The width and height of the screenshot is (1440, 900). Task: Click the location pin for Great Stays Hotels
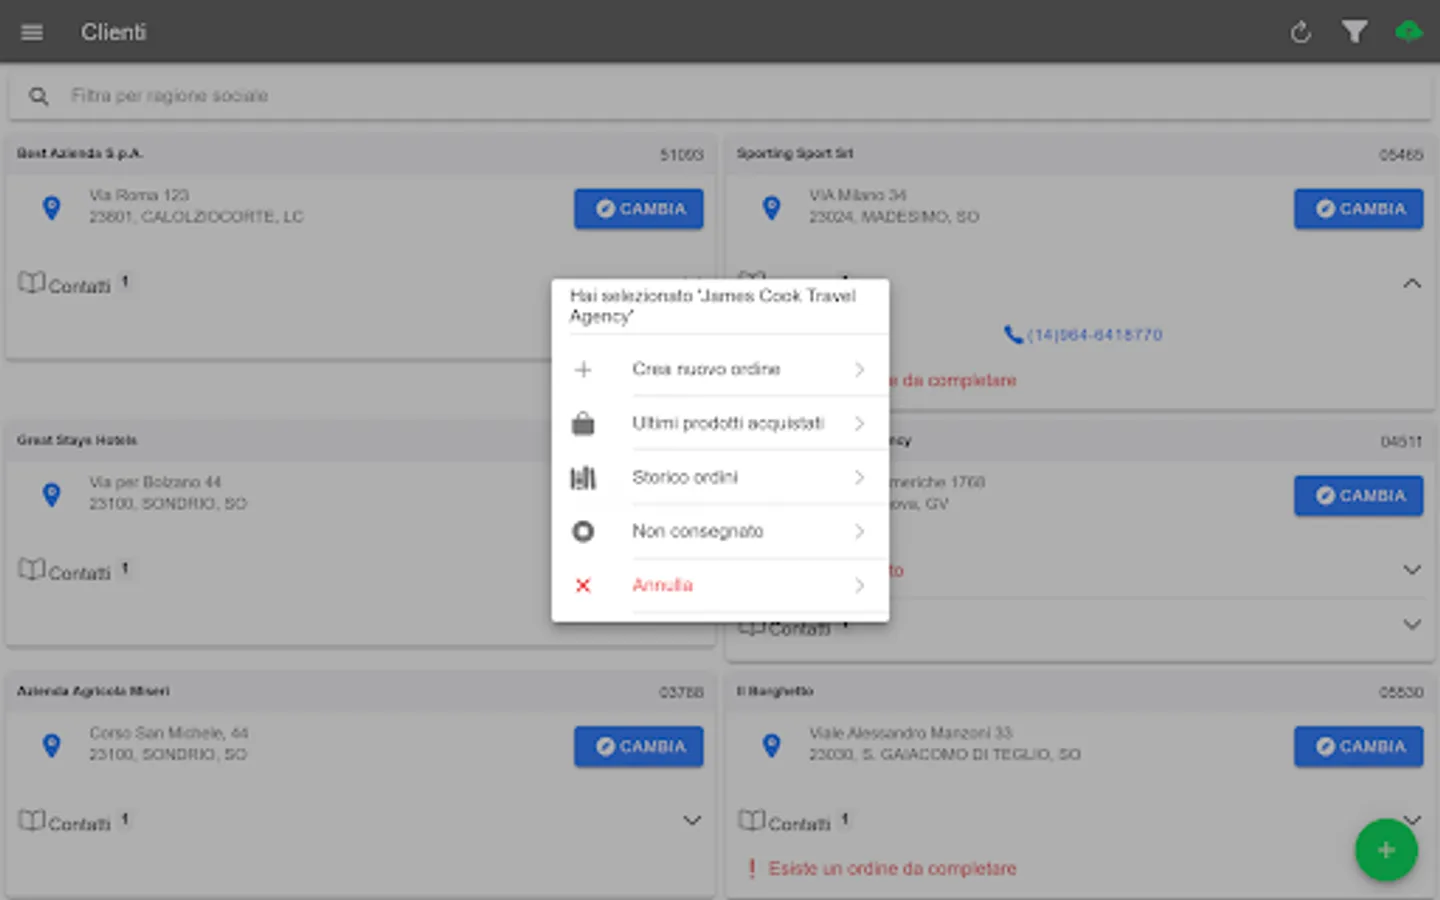[52, 494]
